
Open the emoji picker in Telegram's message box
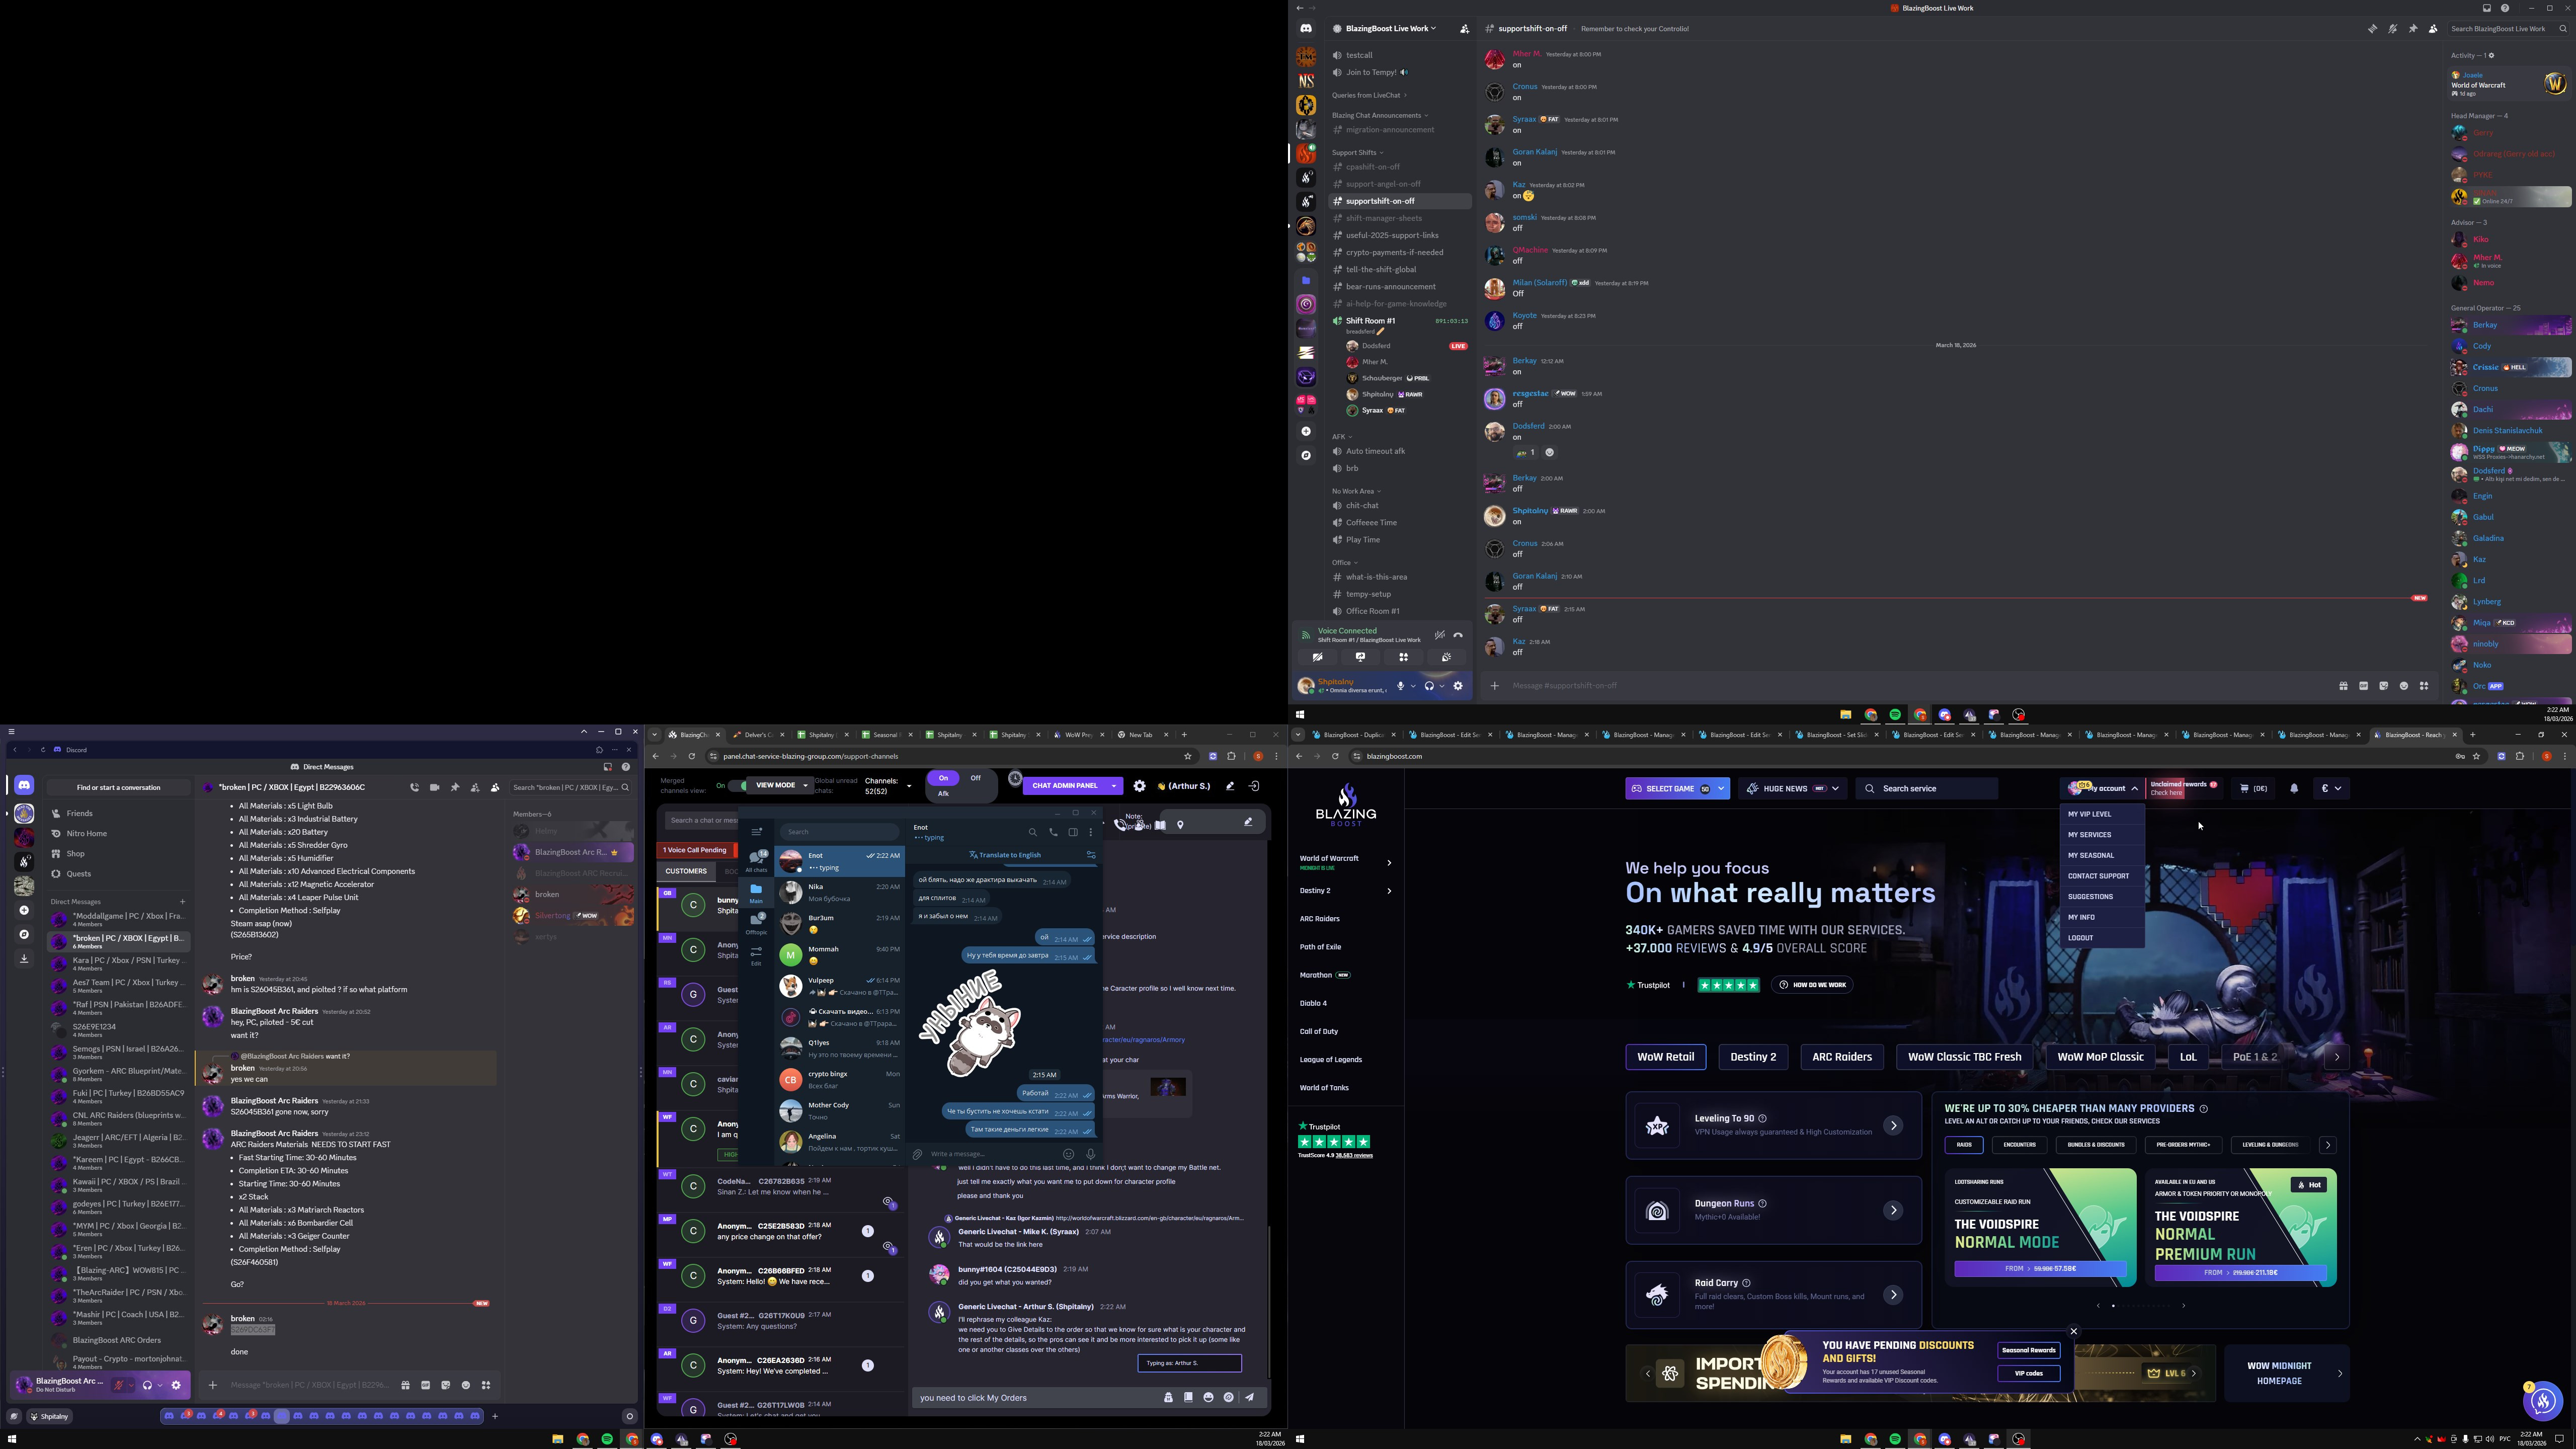1068,1154
